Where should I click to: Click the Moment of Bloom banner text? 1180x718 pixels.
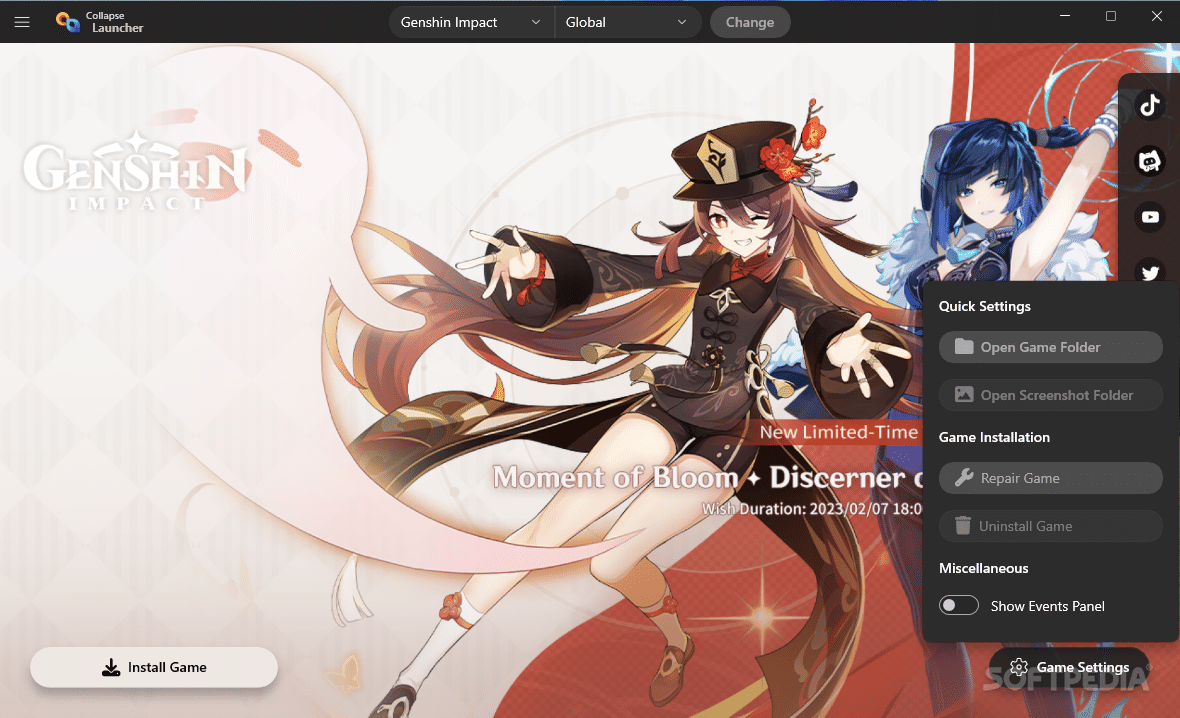707,477
